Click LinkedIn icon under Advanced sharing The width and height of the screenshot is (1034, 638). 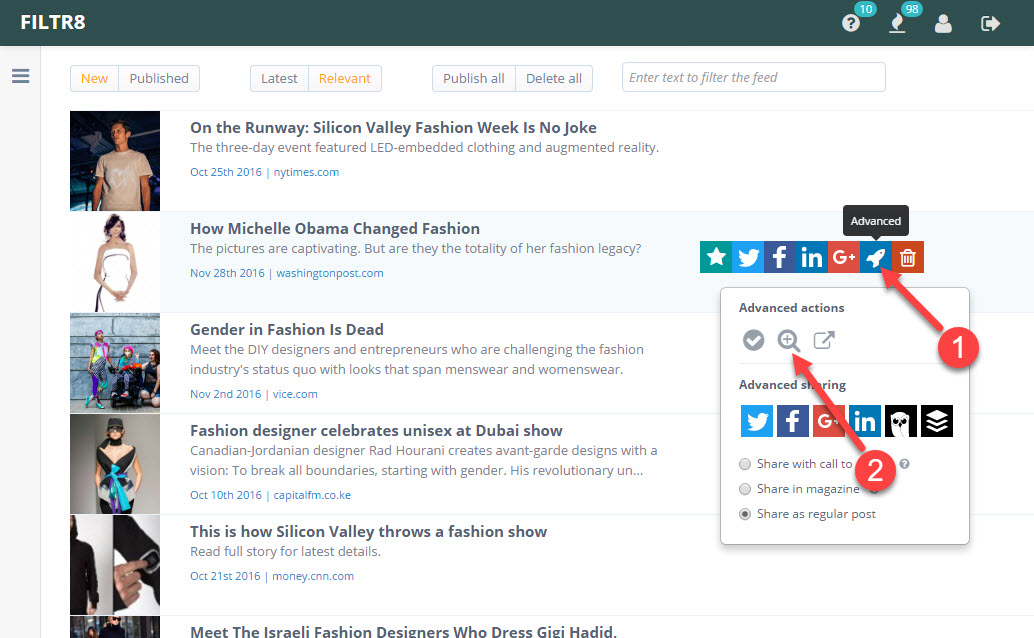[x=865, y=421]
